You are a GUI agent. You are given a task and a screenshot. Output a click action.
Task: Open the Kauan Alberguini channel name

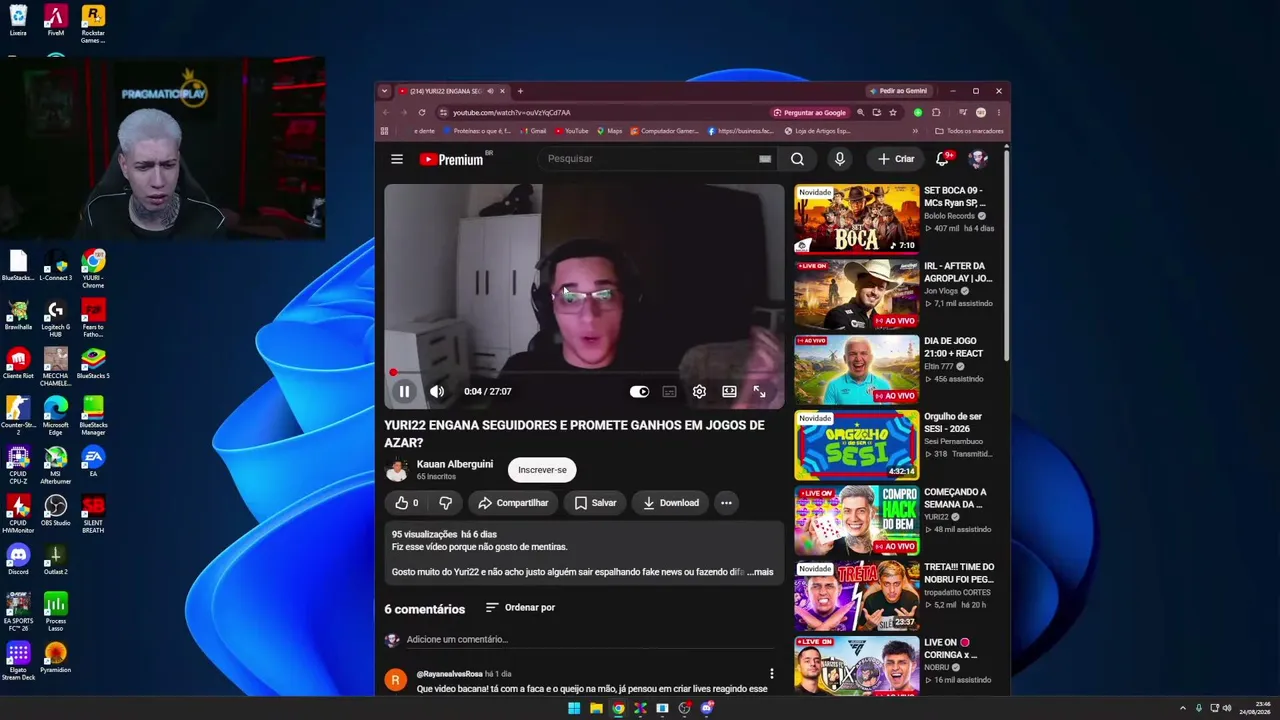pyautogui.click(x=455, y=464)
